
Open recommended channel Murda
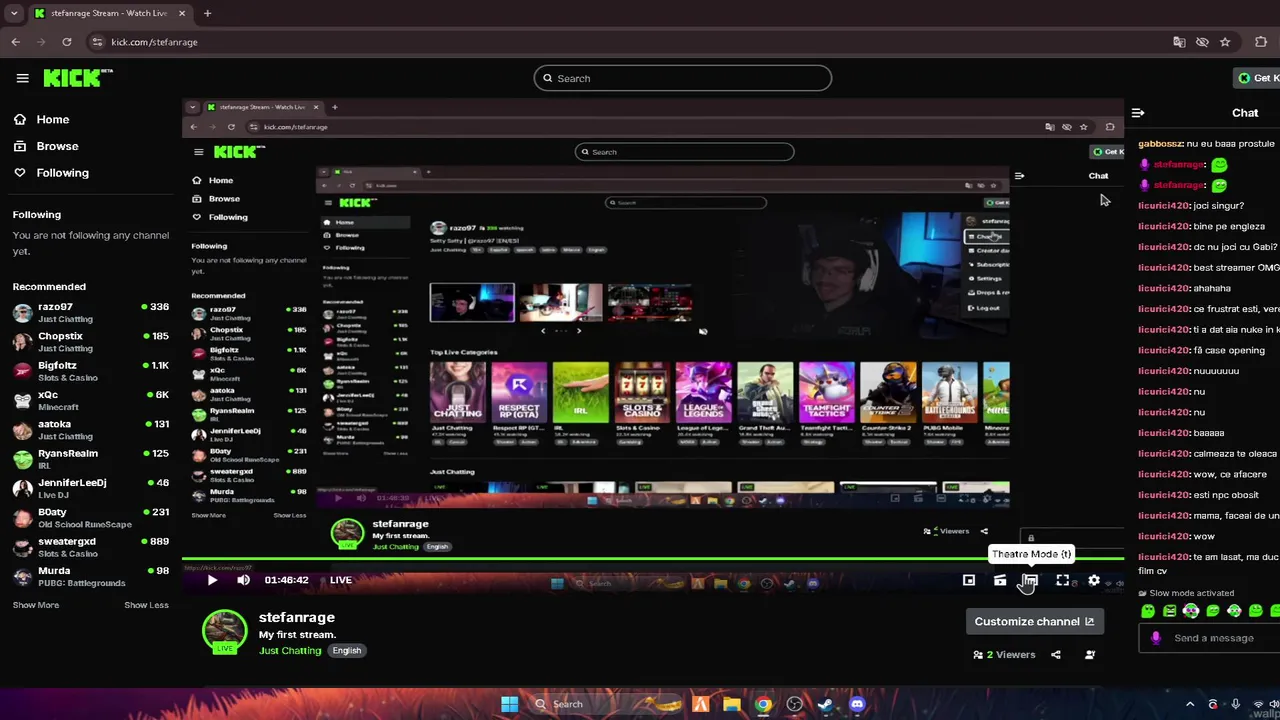point(90,576)
